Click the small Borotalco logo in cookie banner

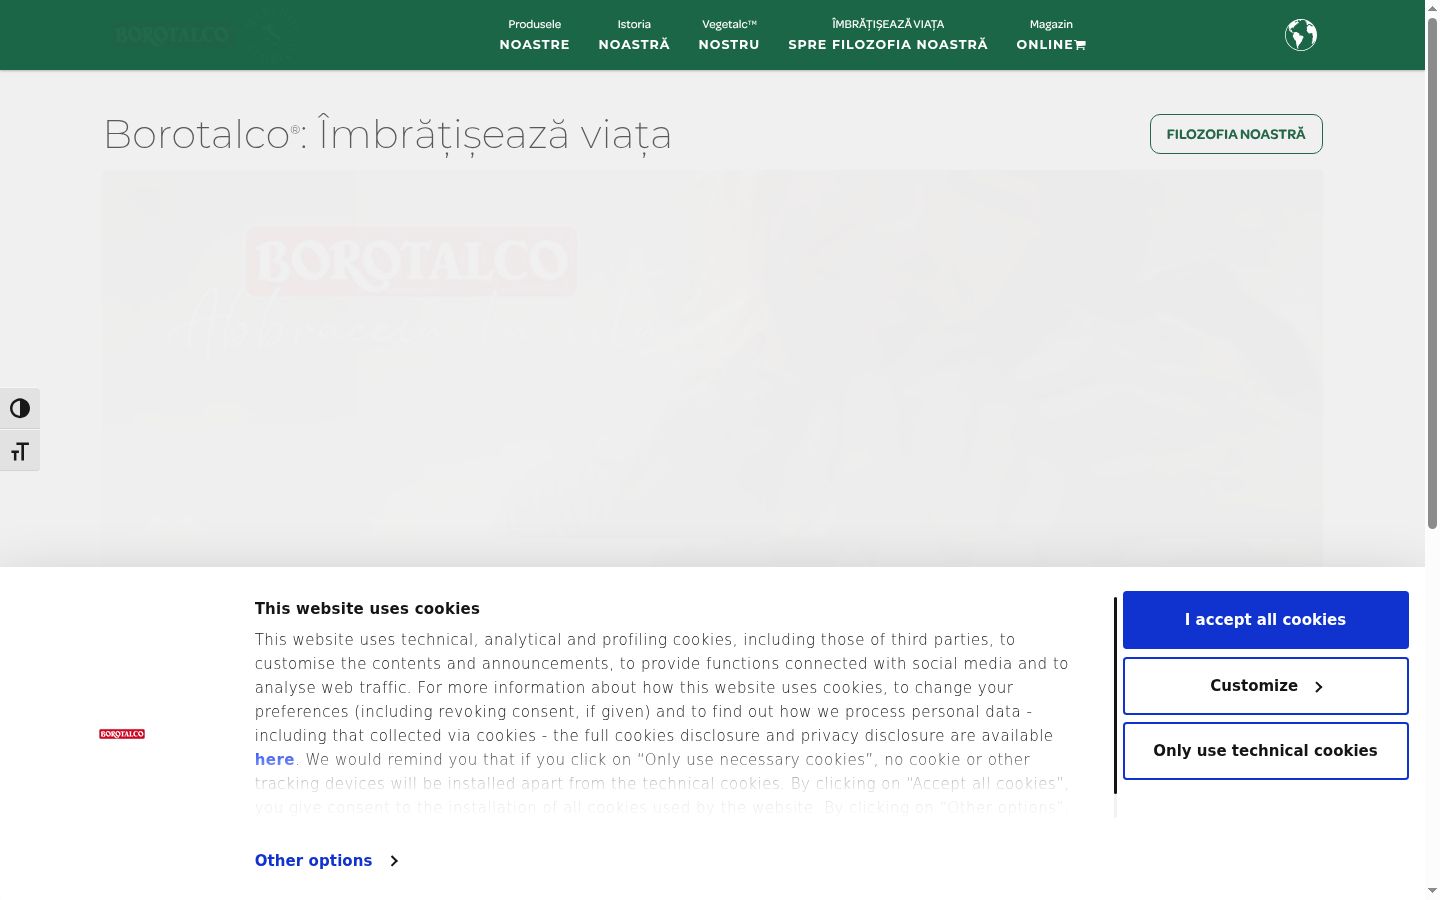pos(122,734)
